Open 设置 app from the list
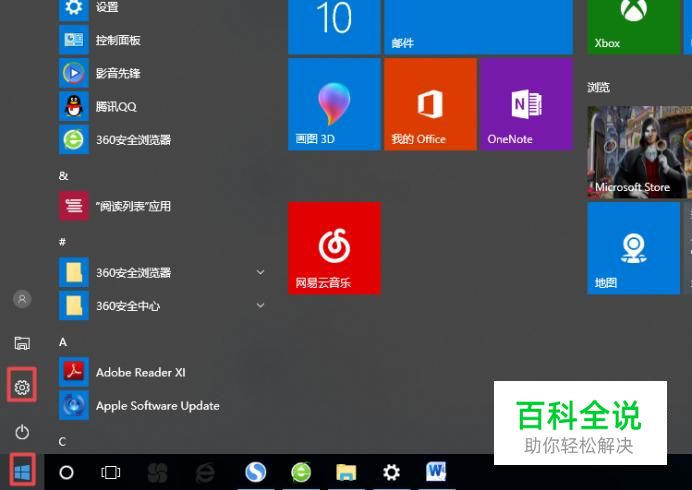This screenshot has width=692, height=490. coord(163,8)
